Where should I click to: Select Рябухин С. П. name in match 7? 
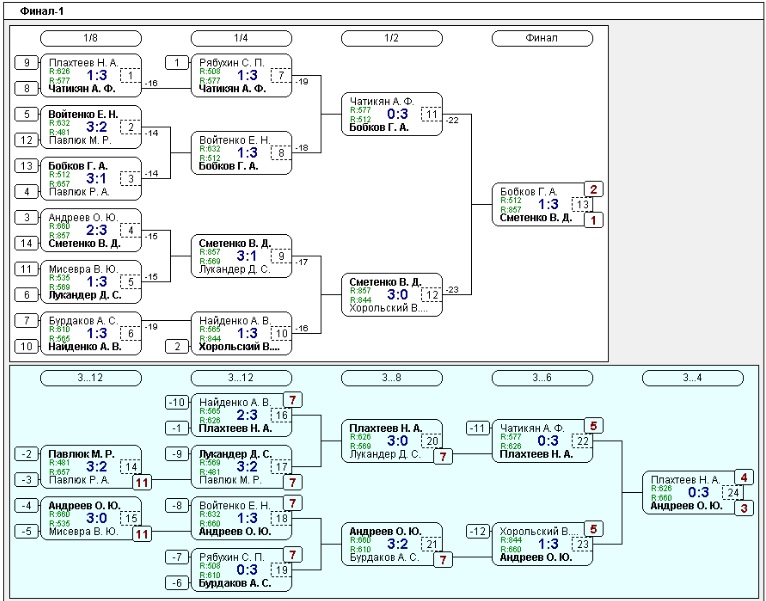pos(232,63)
